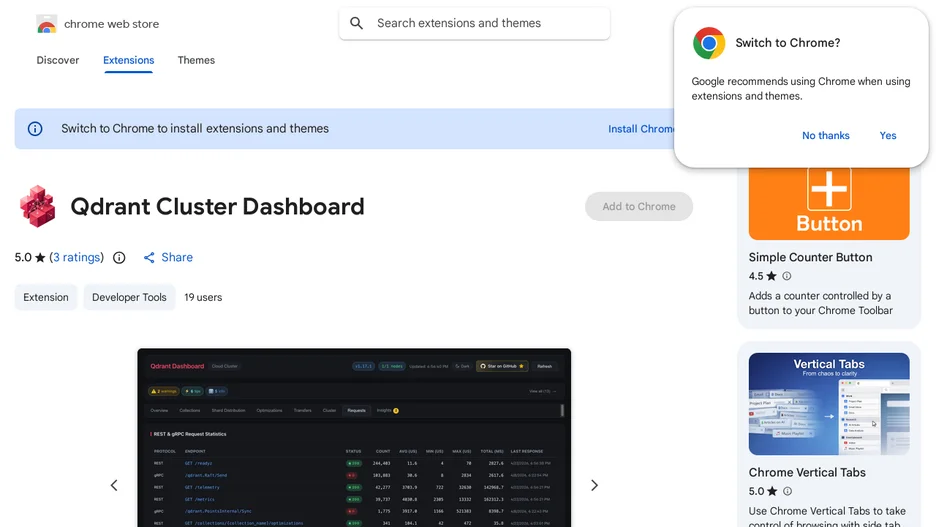Open the 3 ratings link
The width and height of the screenshot is (936, 527).
point(77,257)
